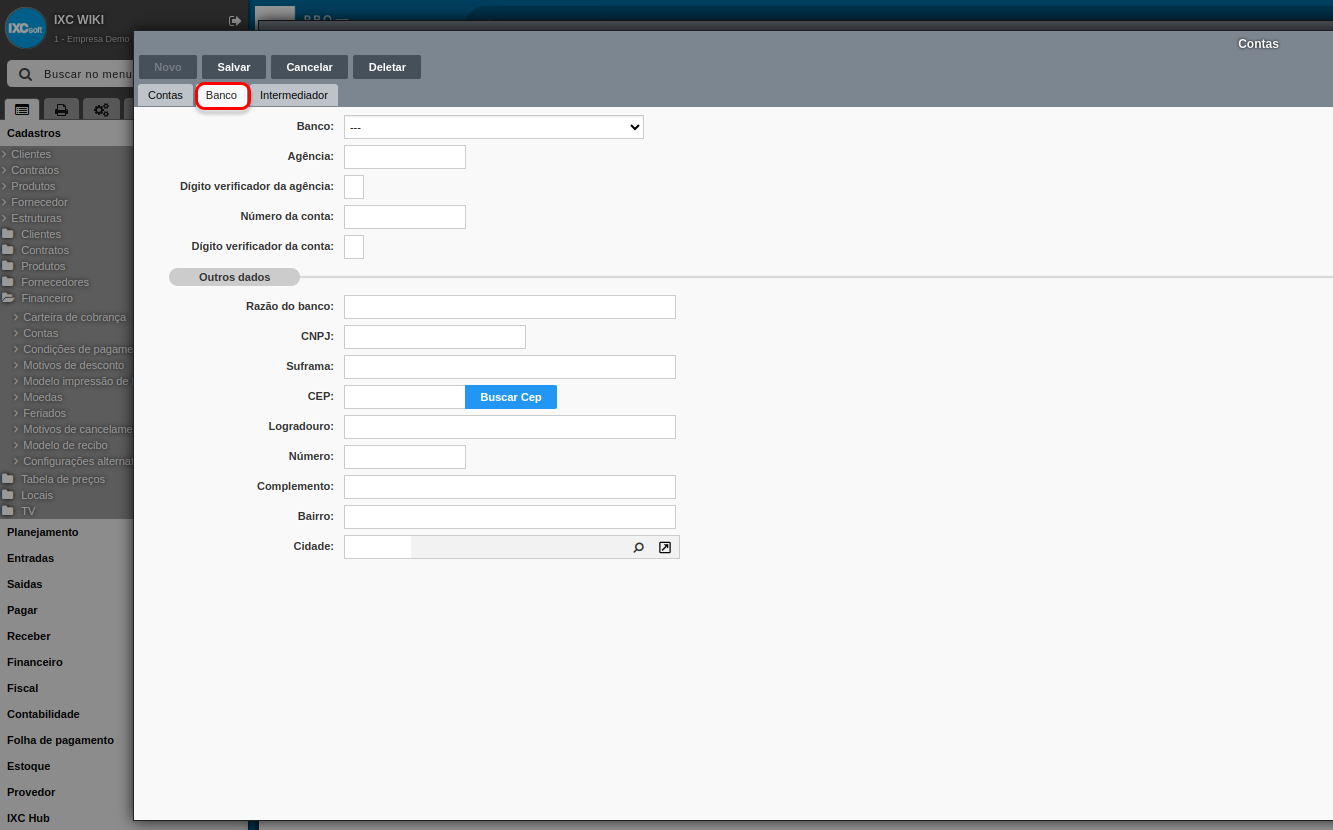The image size is (1333, 830).
Task: Open the Pagar menu section
Action: (x=22, y=610)
